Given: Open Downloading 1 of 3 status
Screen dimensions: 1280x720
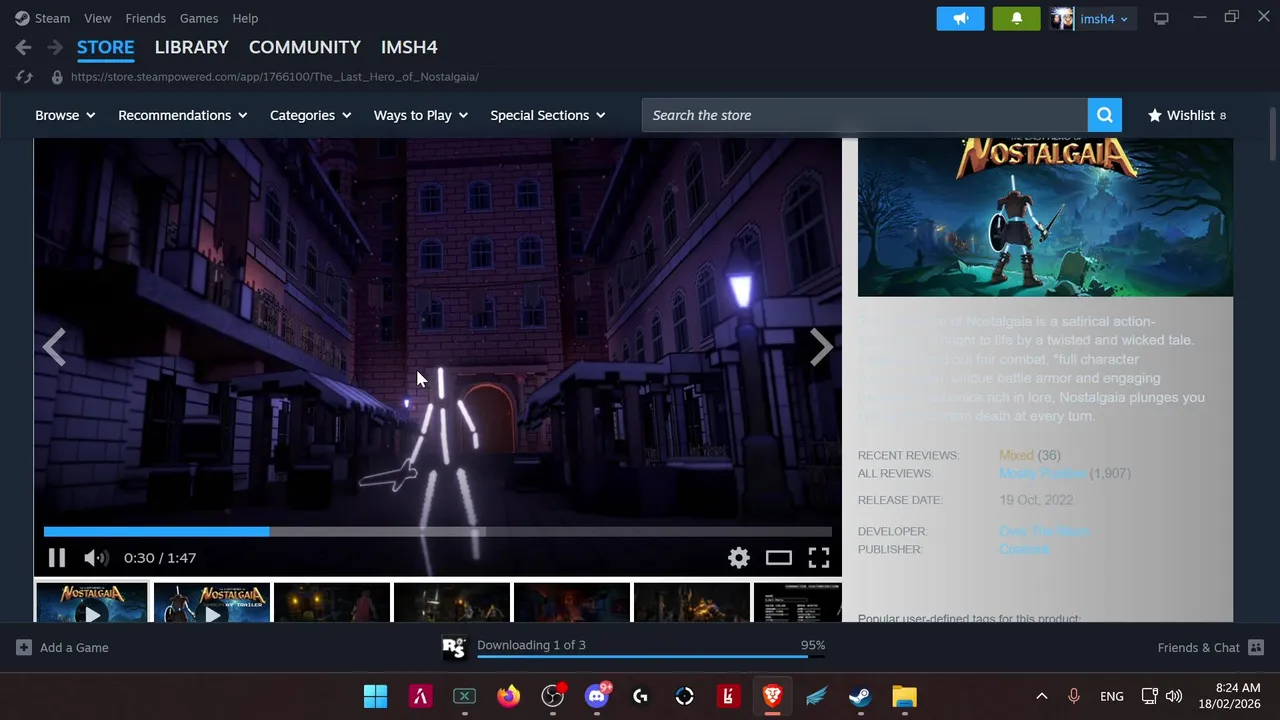Looking at the screenshot, I should pos(531,645).
